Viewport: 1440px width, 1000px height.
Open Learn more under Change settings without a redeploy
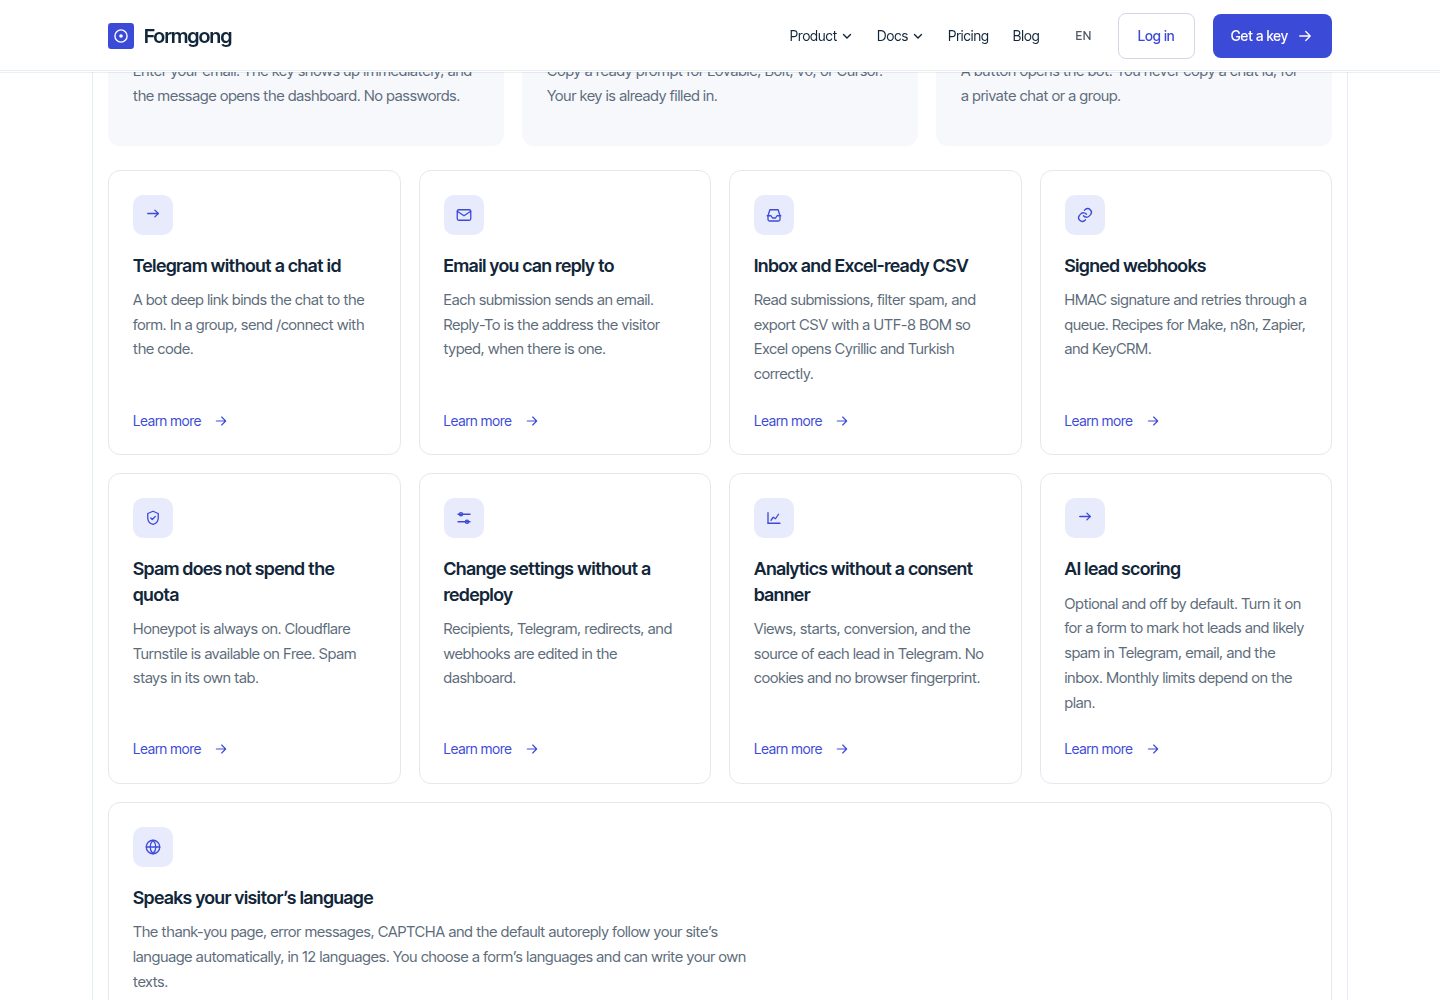(x=491, y=749)
